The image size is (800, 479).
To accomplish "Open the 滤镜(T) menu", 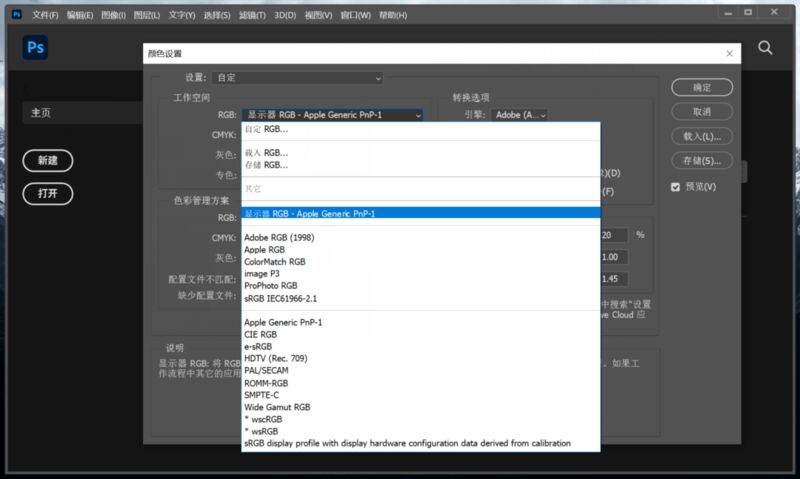I will point(252,15).
